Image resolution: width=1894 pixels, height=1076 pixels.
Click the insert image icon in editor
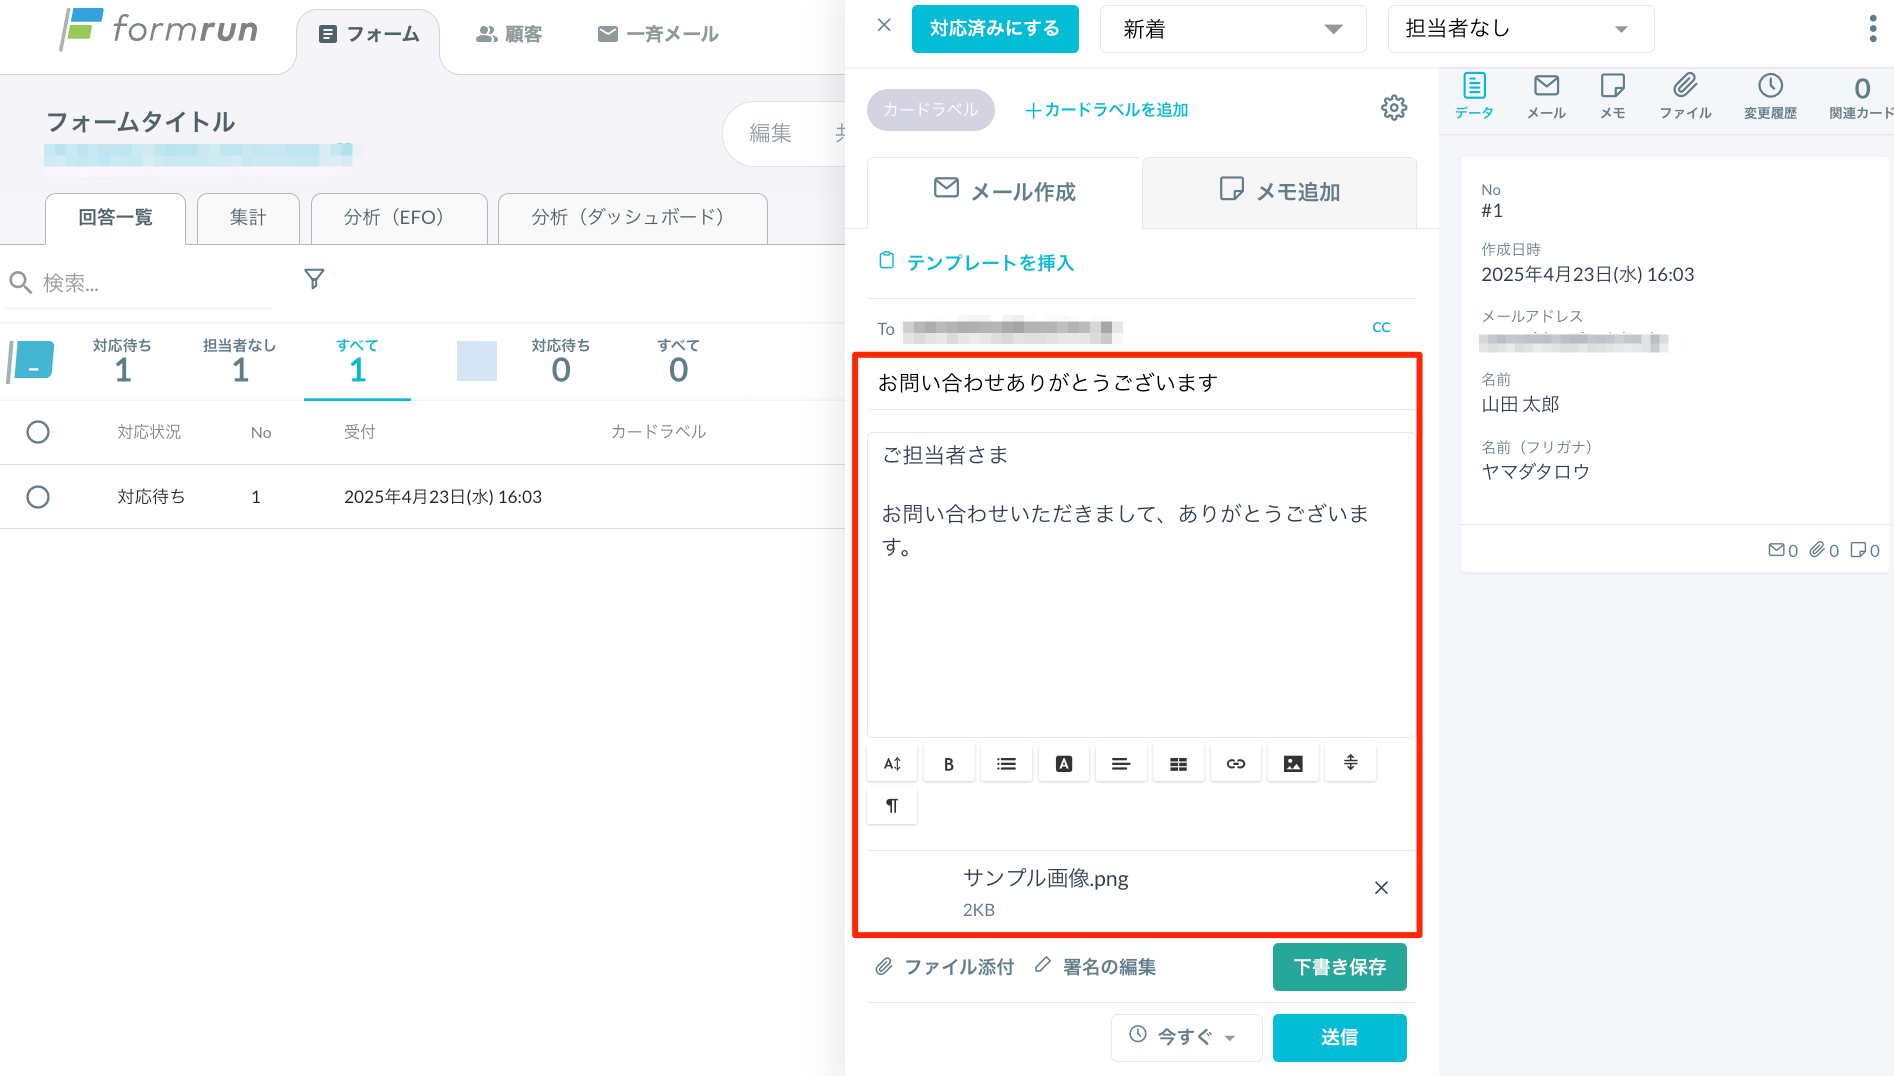point(1293,764)
